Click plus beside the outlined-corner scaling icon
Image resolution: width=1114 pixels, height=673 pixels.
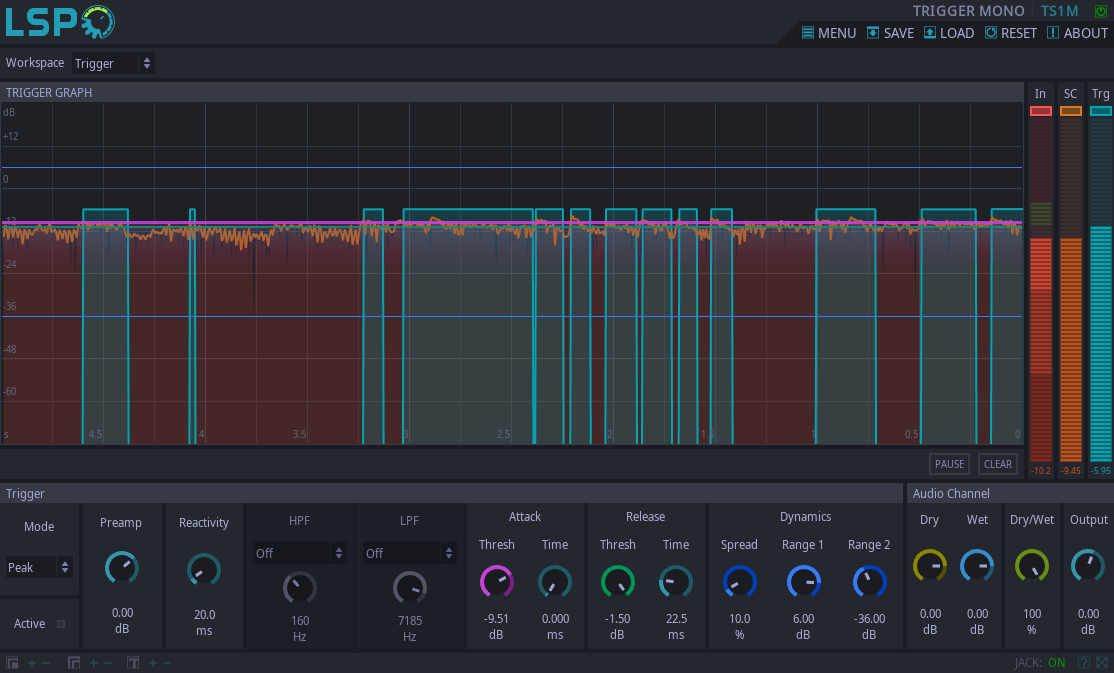(94, 663)
